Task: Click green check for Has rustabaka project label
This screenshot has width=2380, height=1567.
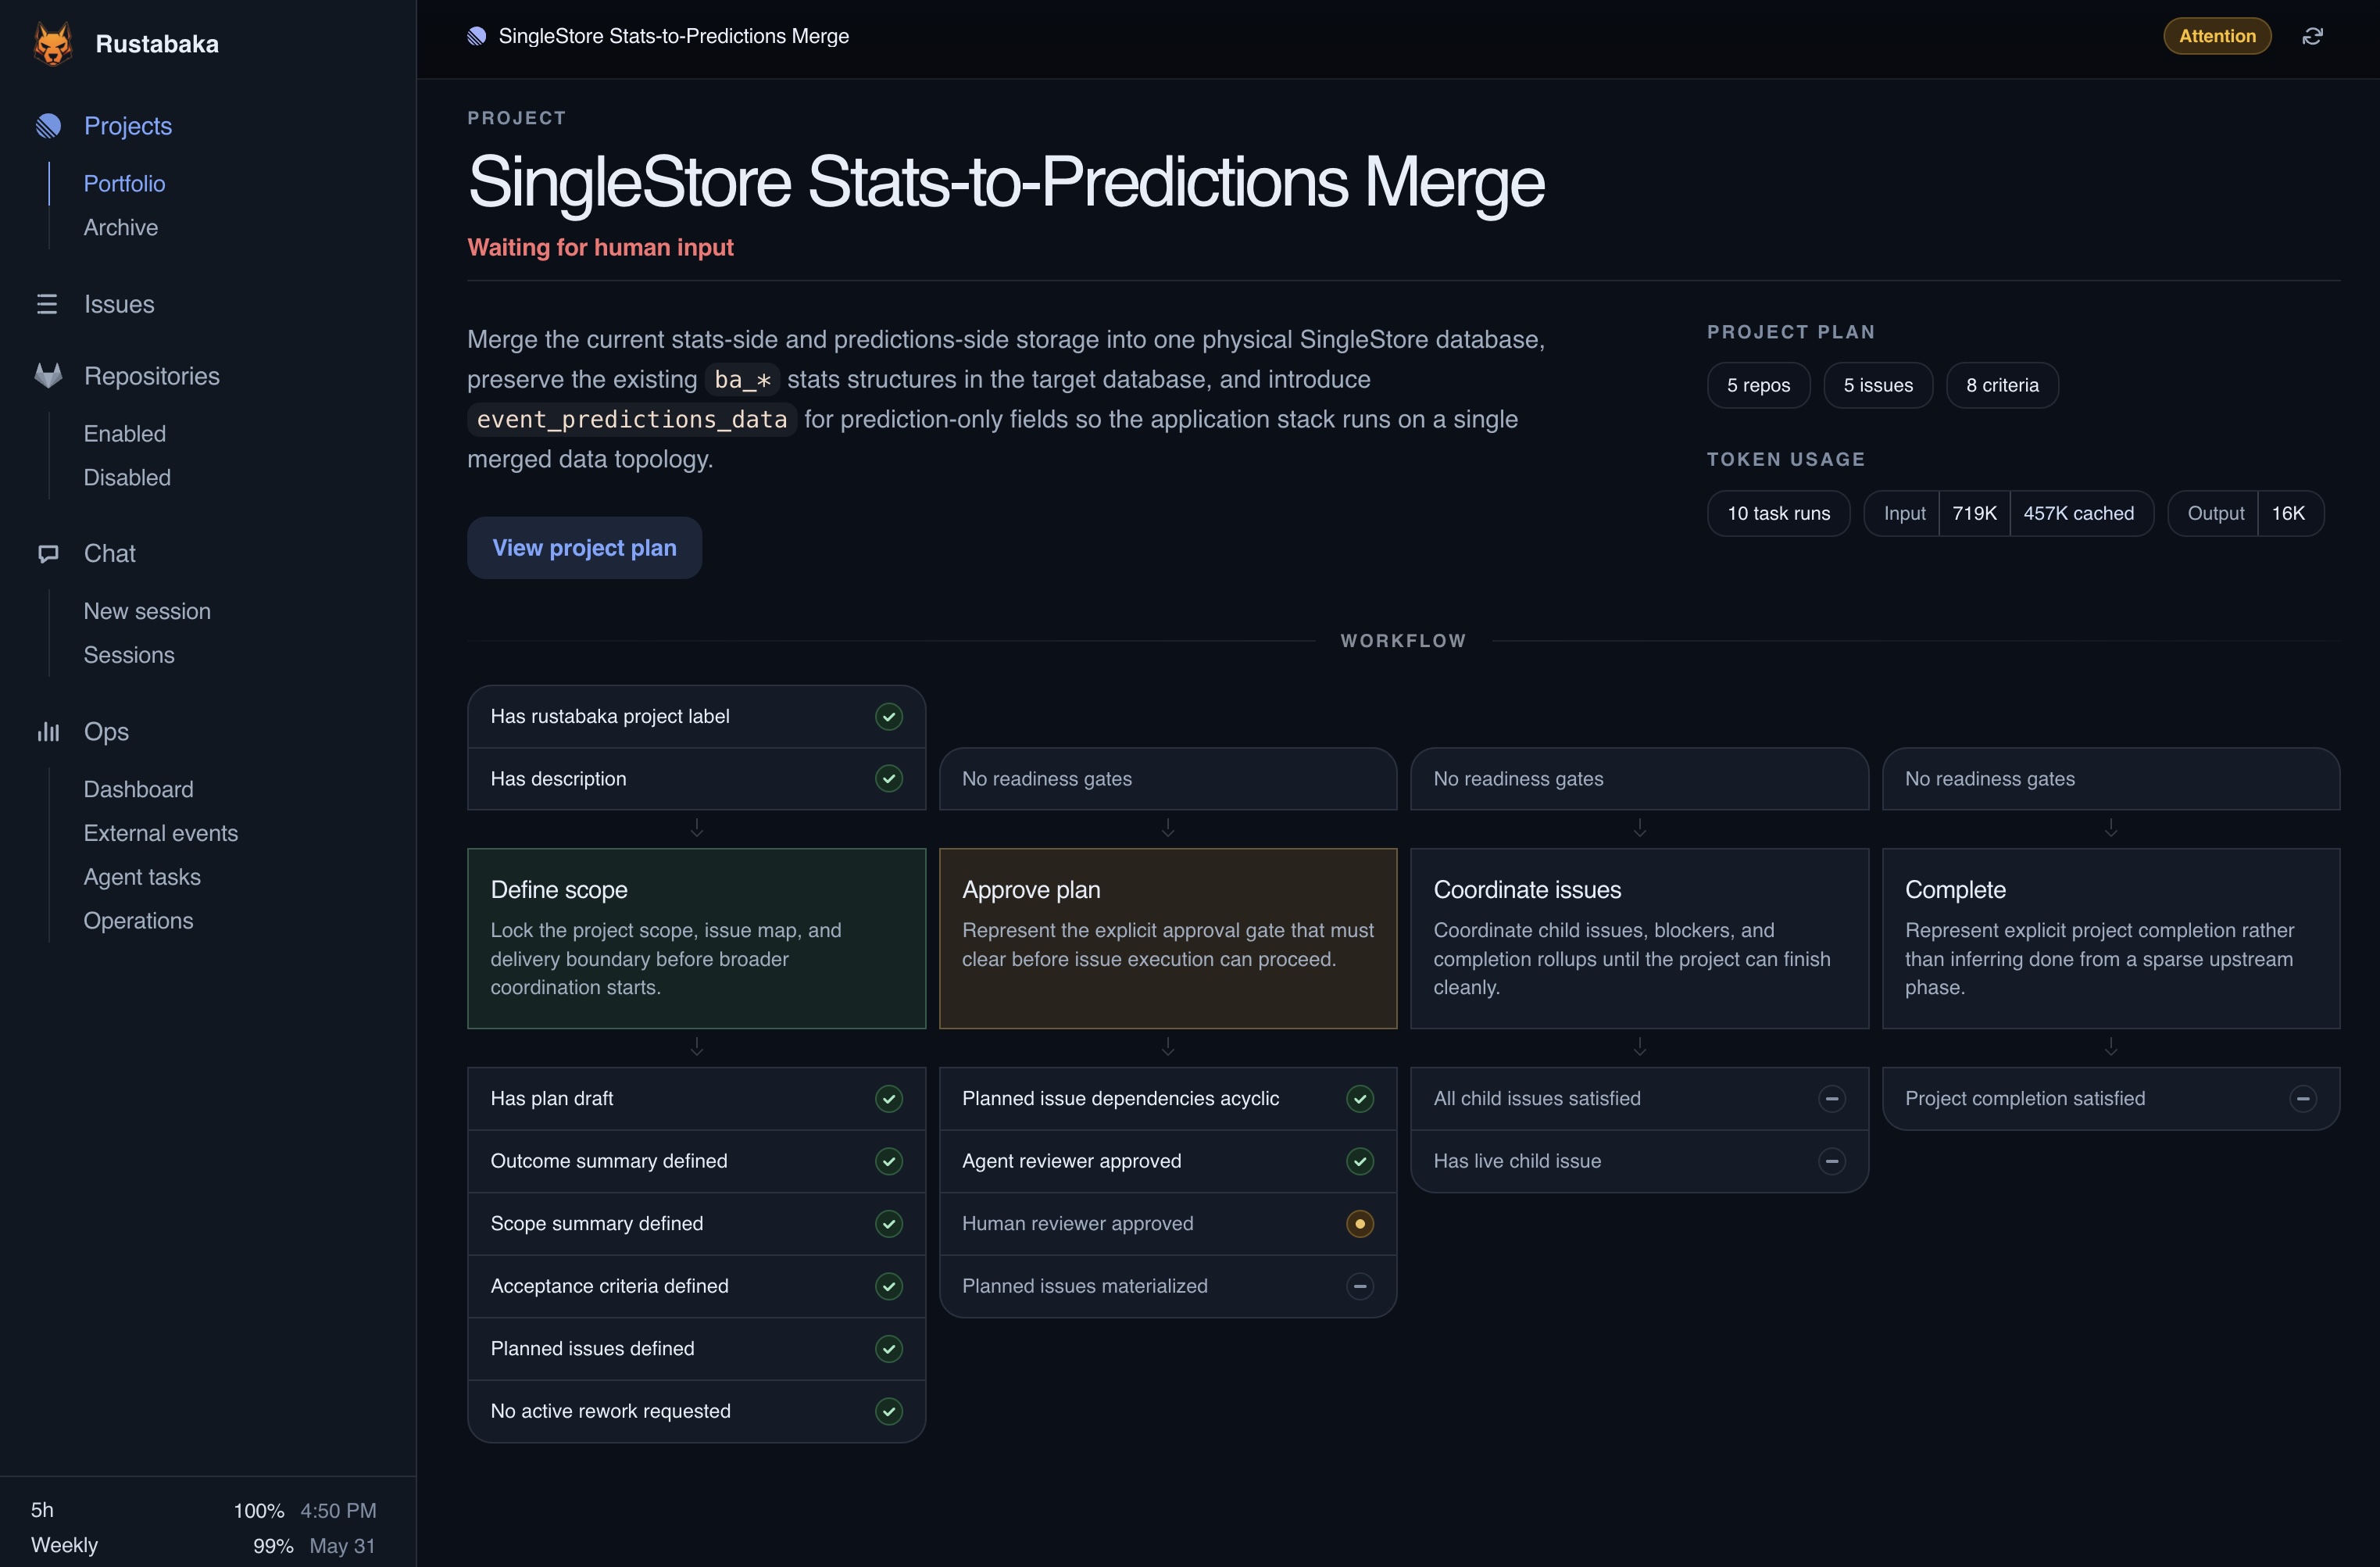Action: coord(888,716)
